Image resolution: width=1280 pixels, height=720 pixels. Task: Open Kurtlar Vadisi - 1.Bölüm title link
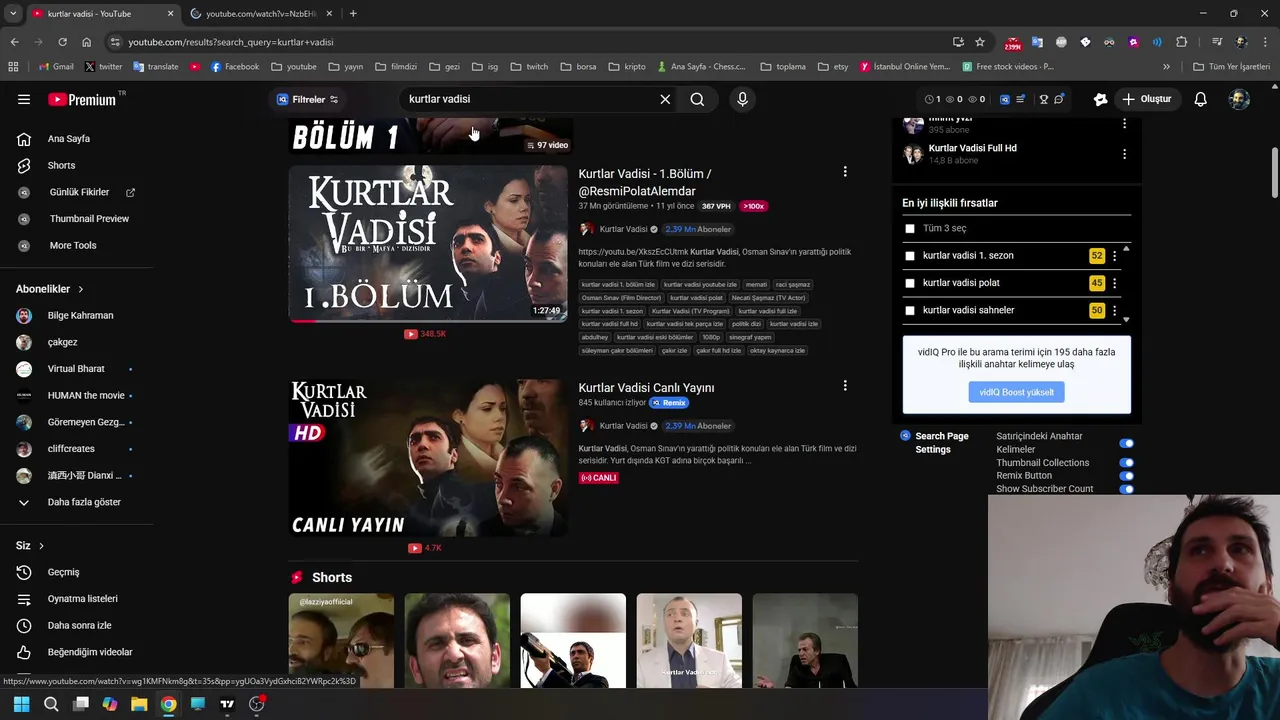(x=645, y=182)
